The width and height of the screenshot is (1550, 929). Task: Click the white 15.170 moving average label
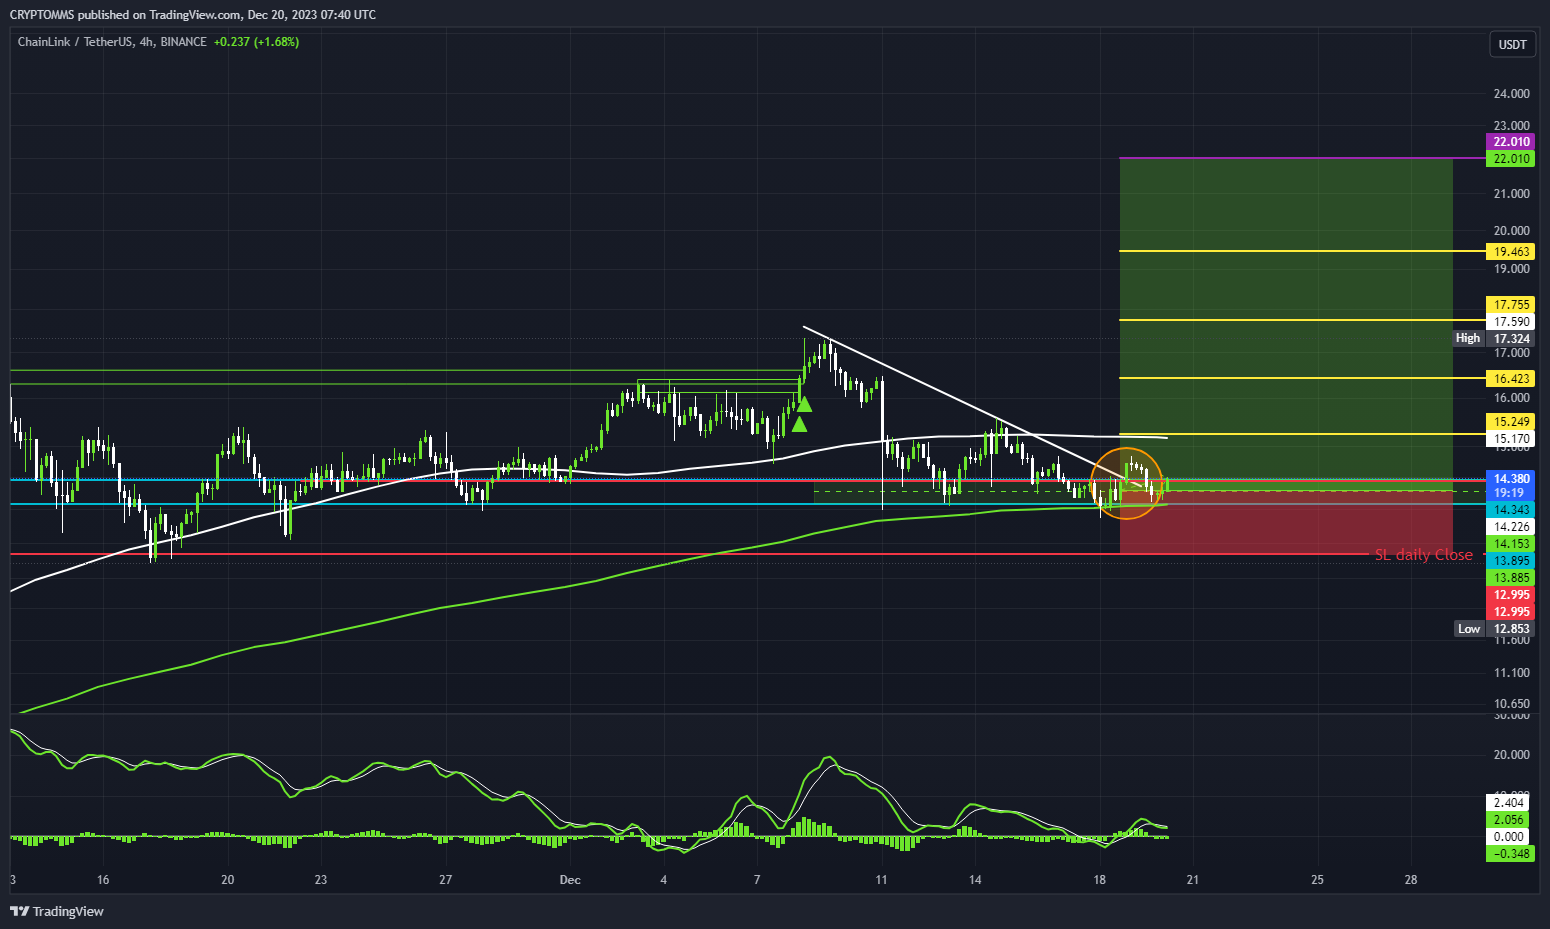(x=1511, y=439)
